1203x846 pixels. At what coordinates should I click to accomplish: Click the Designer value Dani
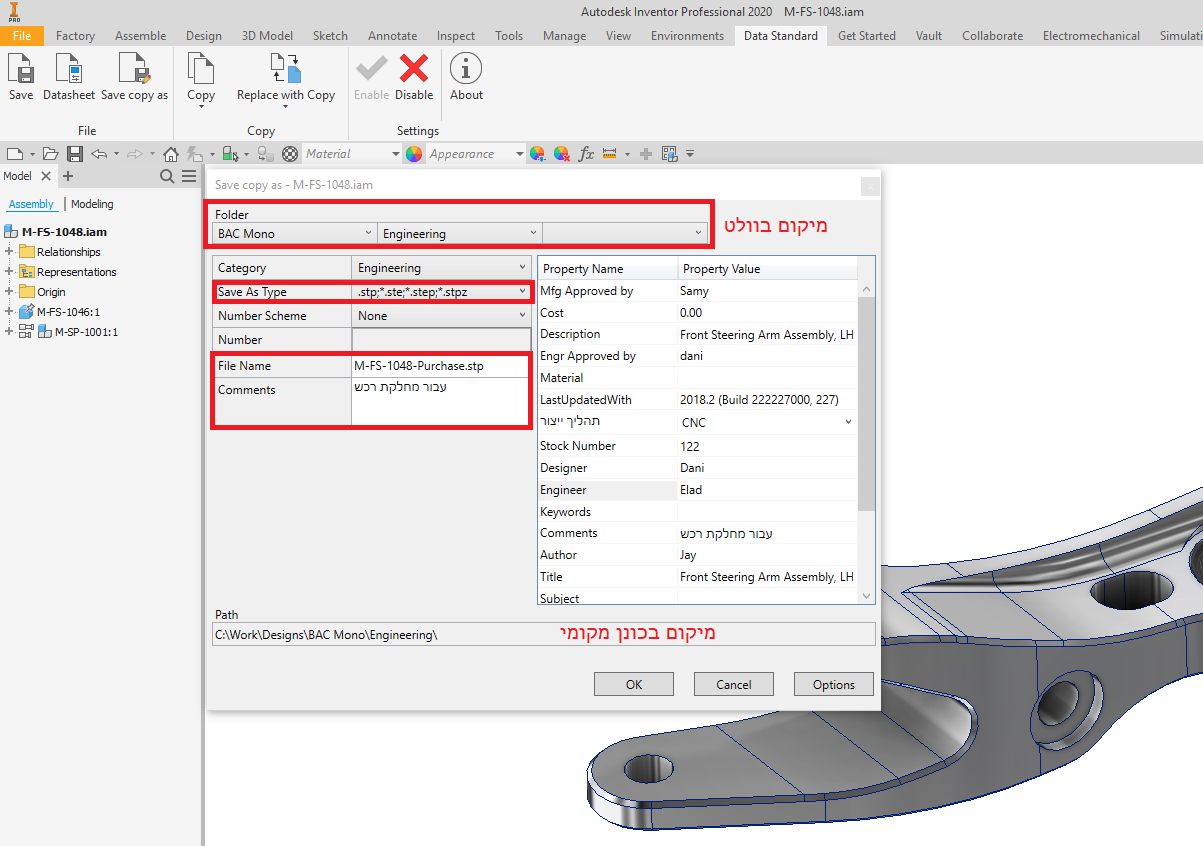tap(692, 468)
